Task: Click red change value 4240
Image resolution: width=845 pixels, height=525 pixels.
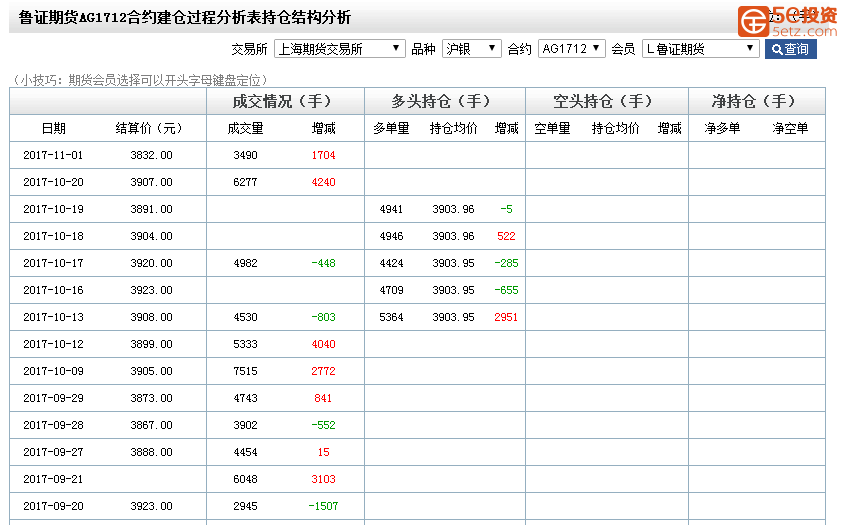Action: 323,182
